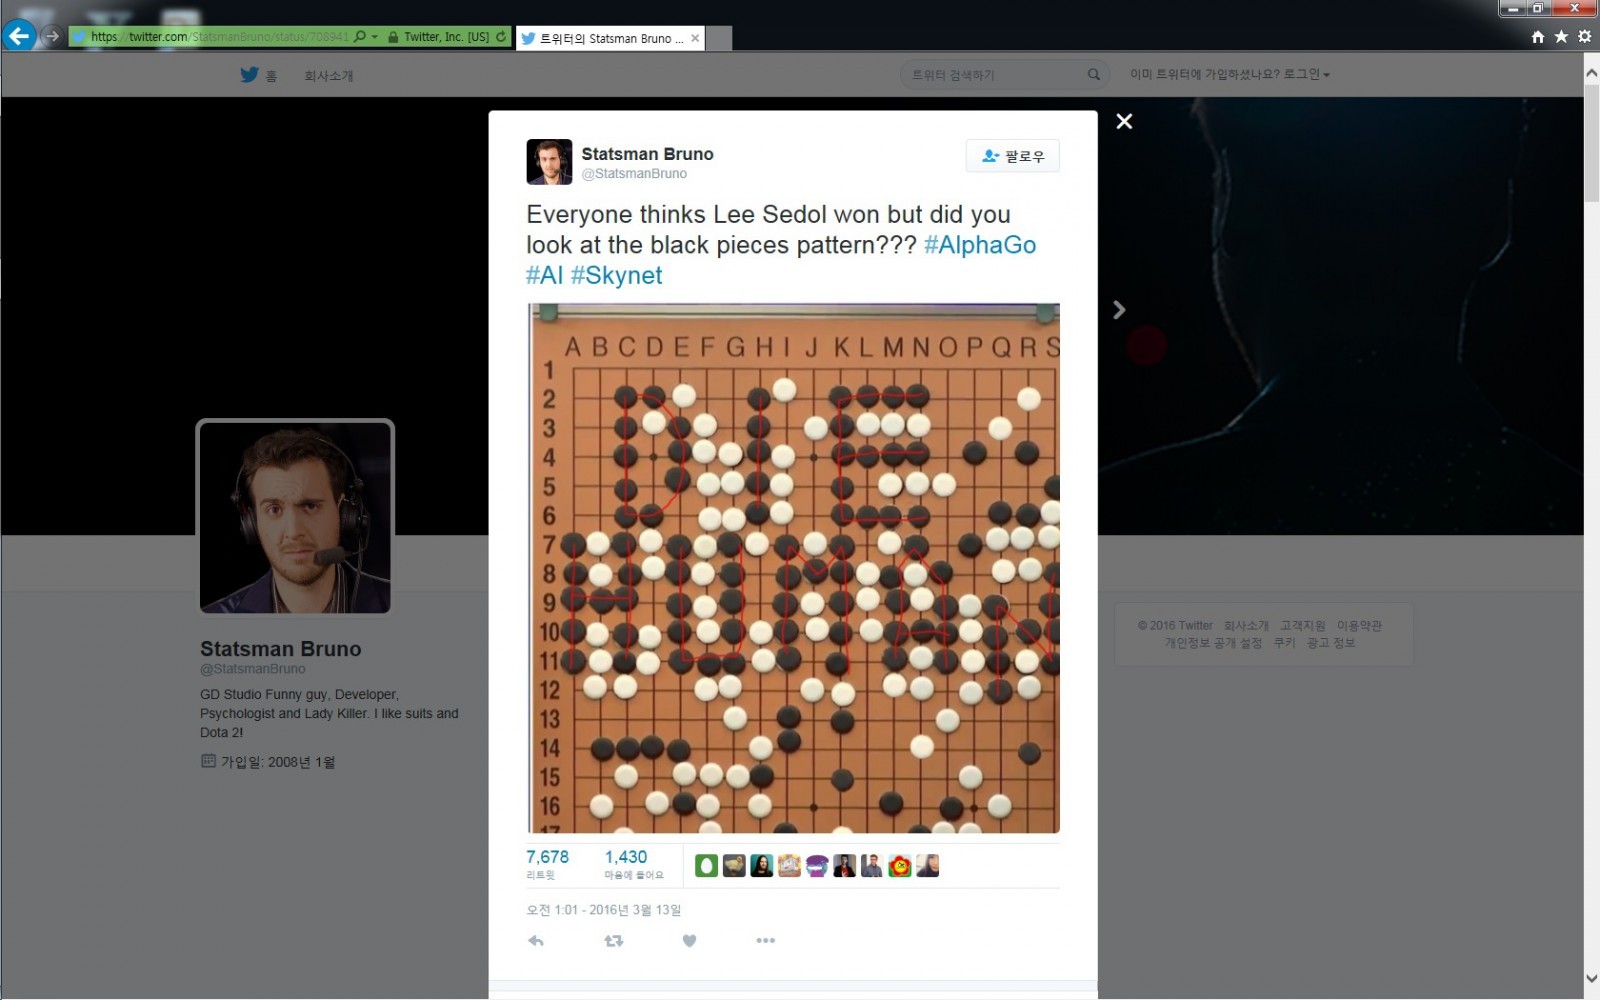
Task: Click the lock security icon in the address bar
Action: 393,37
